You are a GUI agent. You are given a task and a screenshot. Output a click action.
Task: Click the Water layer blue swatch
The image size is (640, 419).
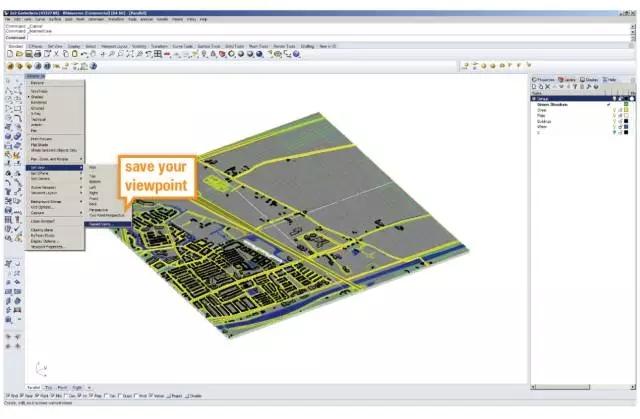click(626, 126)
